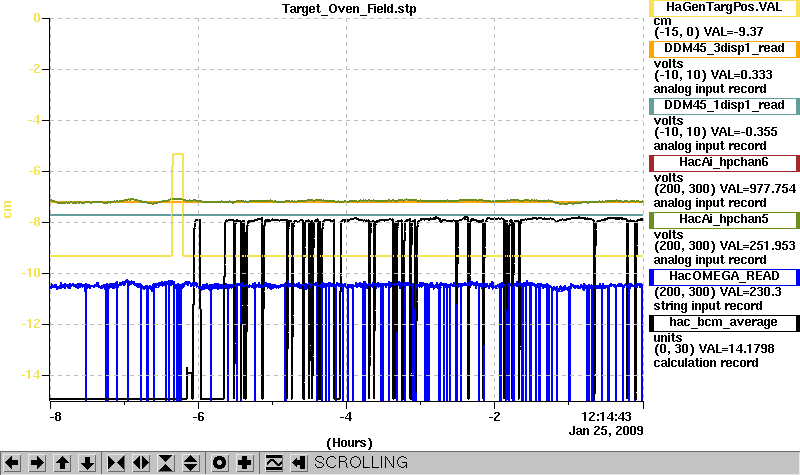Screen dimensions: 800x475
Task: Click the '(Hours)' x-axis label
Action: [349, 443]
